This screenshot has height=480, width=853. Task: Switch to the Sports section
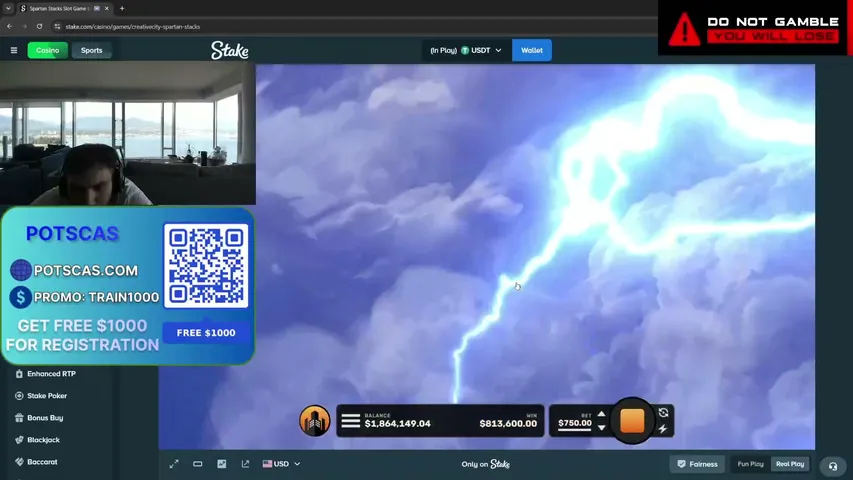click(x=91, y=51)
